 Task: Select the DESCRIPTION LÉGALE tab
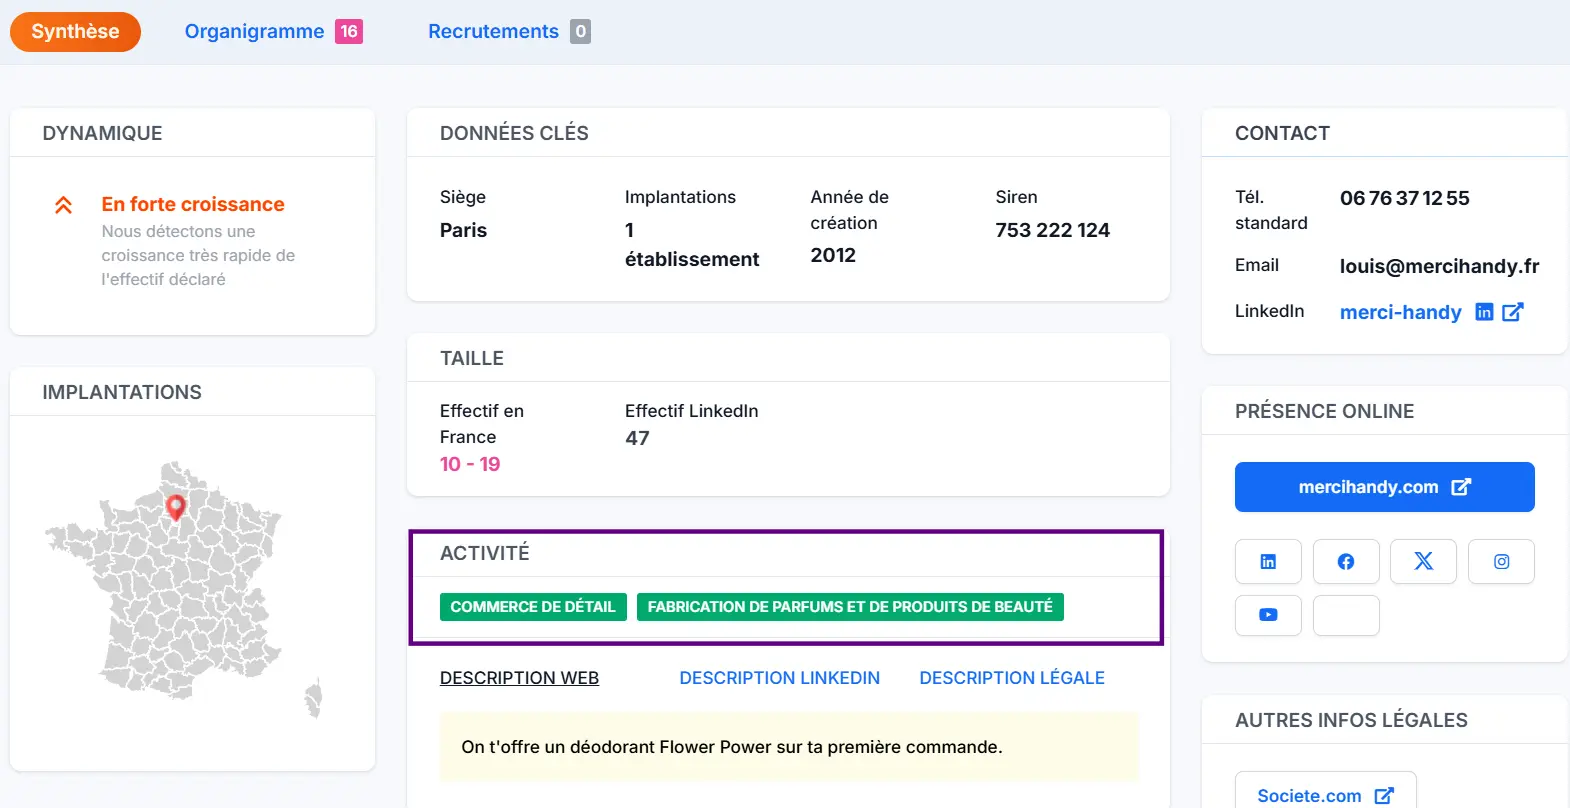(1012, 678)
